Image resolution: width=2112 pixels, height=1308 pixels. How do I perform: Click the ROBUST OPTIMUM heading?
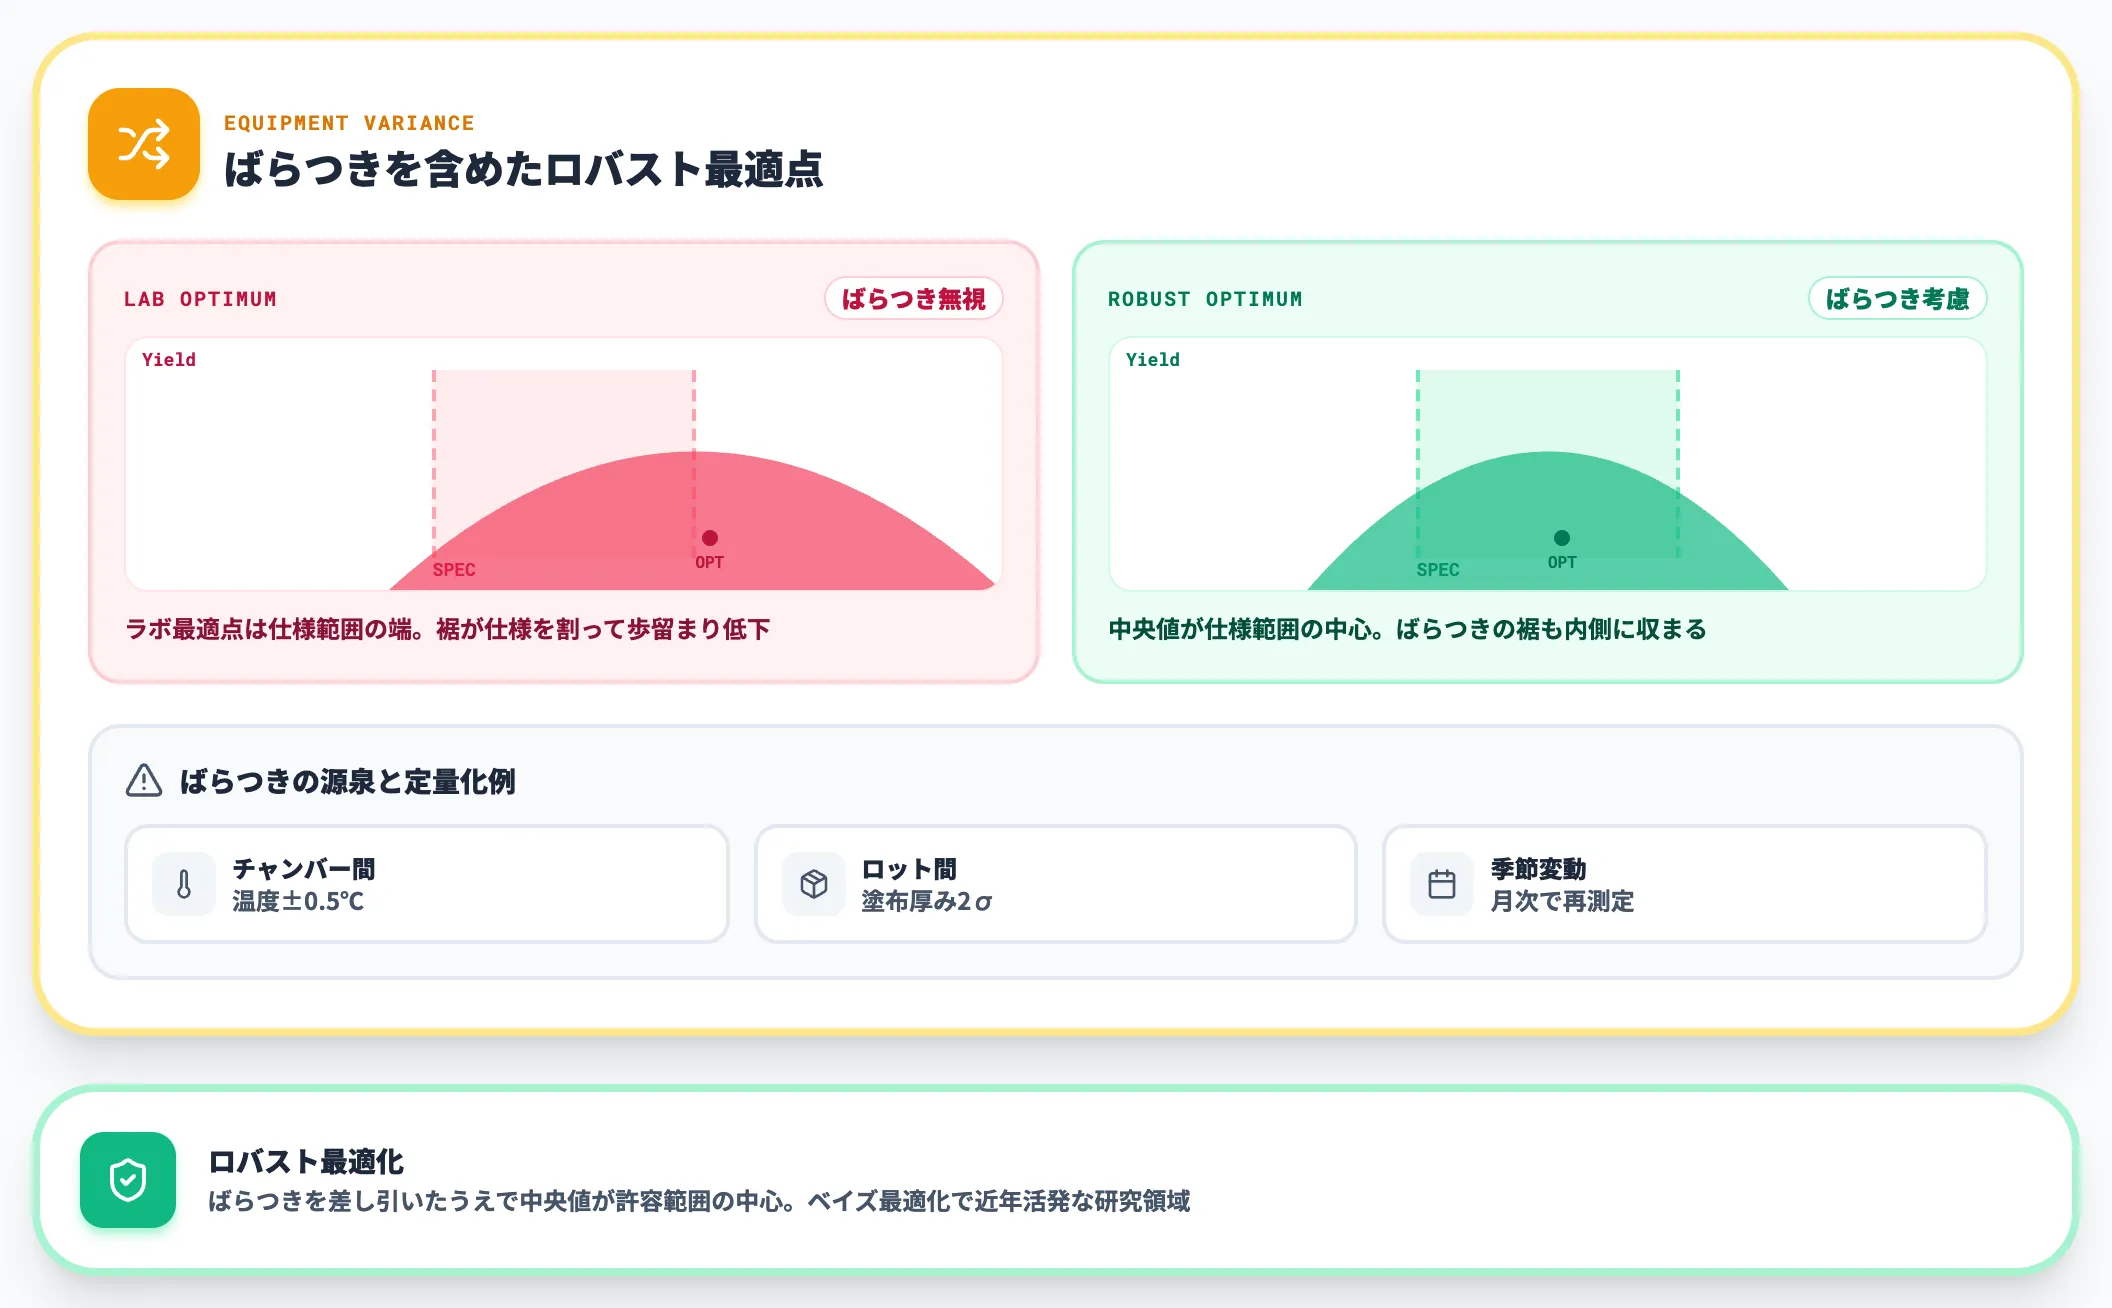[1205, 299]
